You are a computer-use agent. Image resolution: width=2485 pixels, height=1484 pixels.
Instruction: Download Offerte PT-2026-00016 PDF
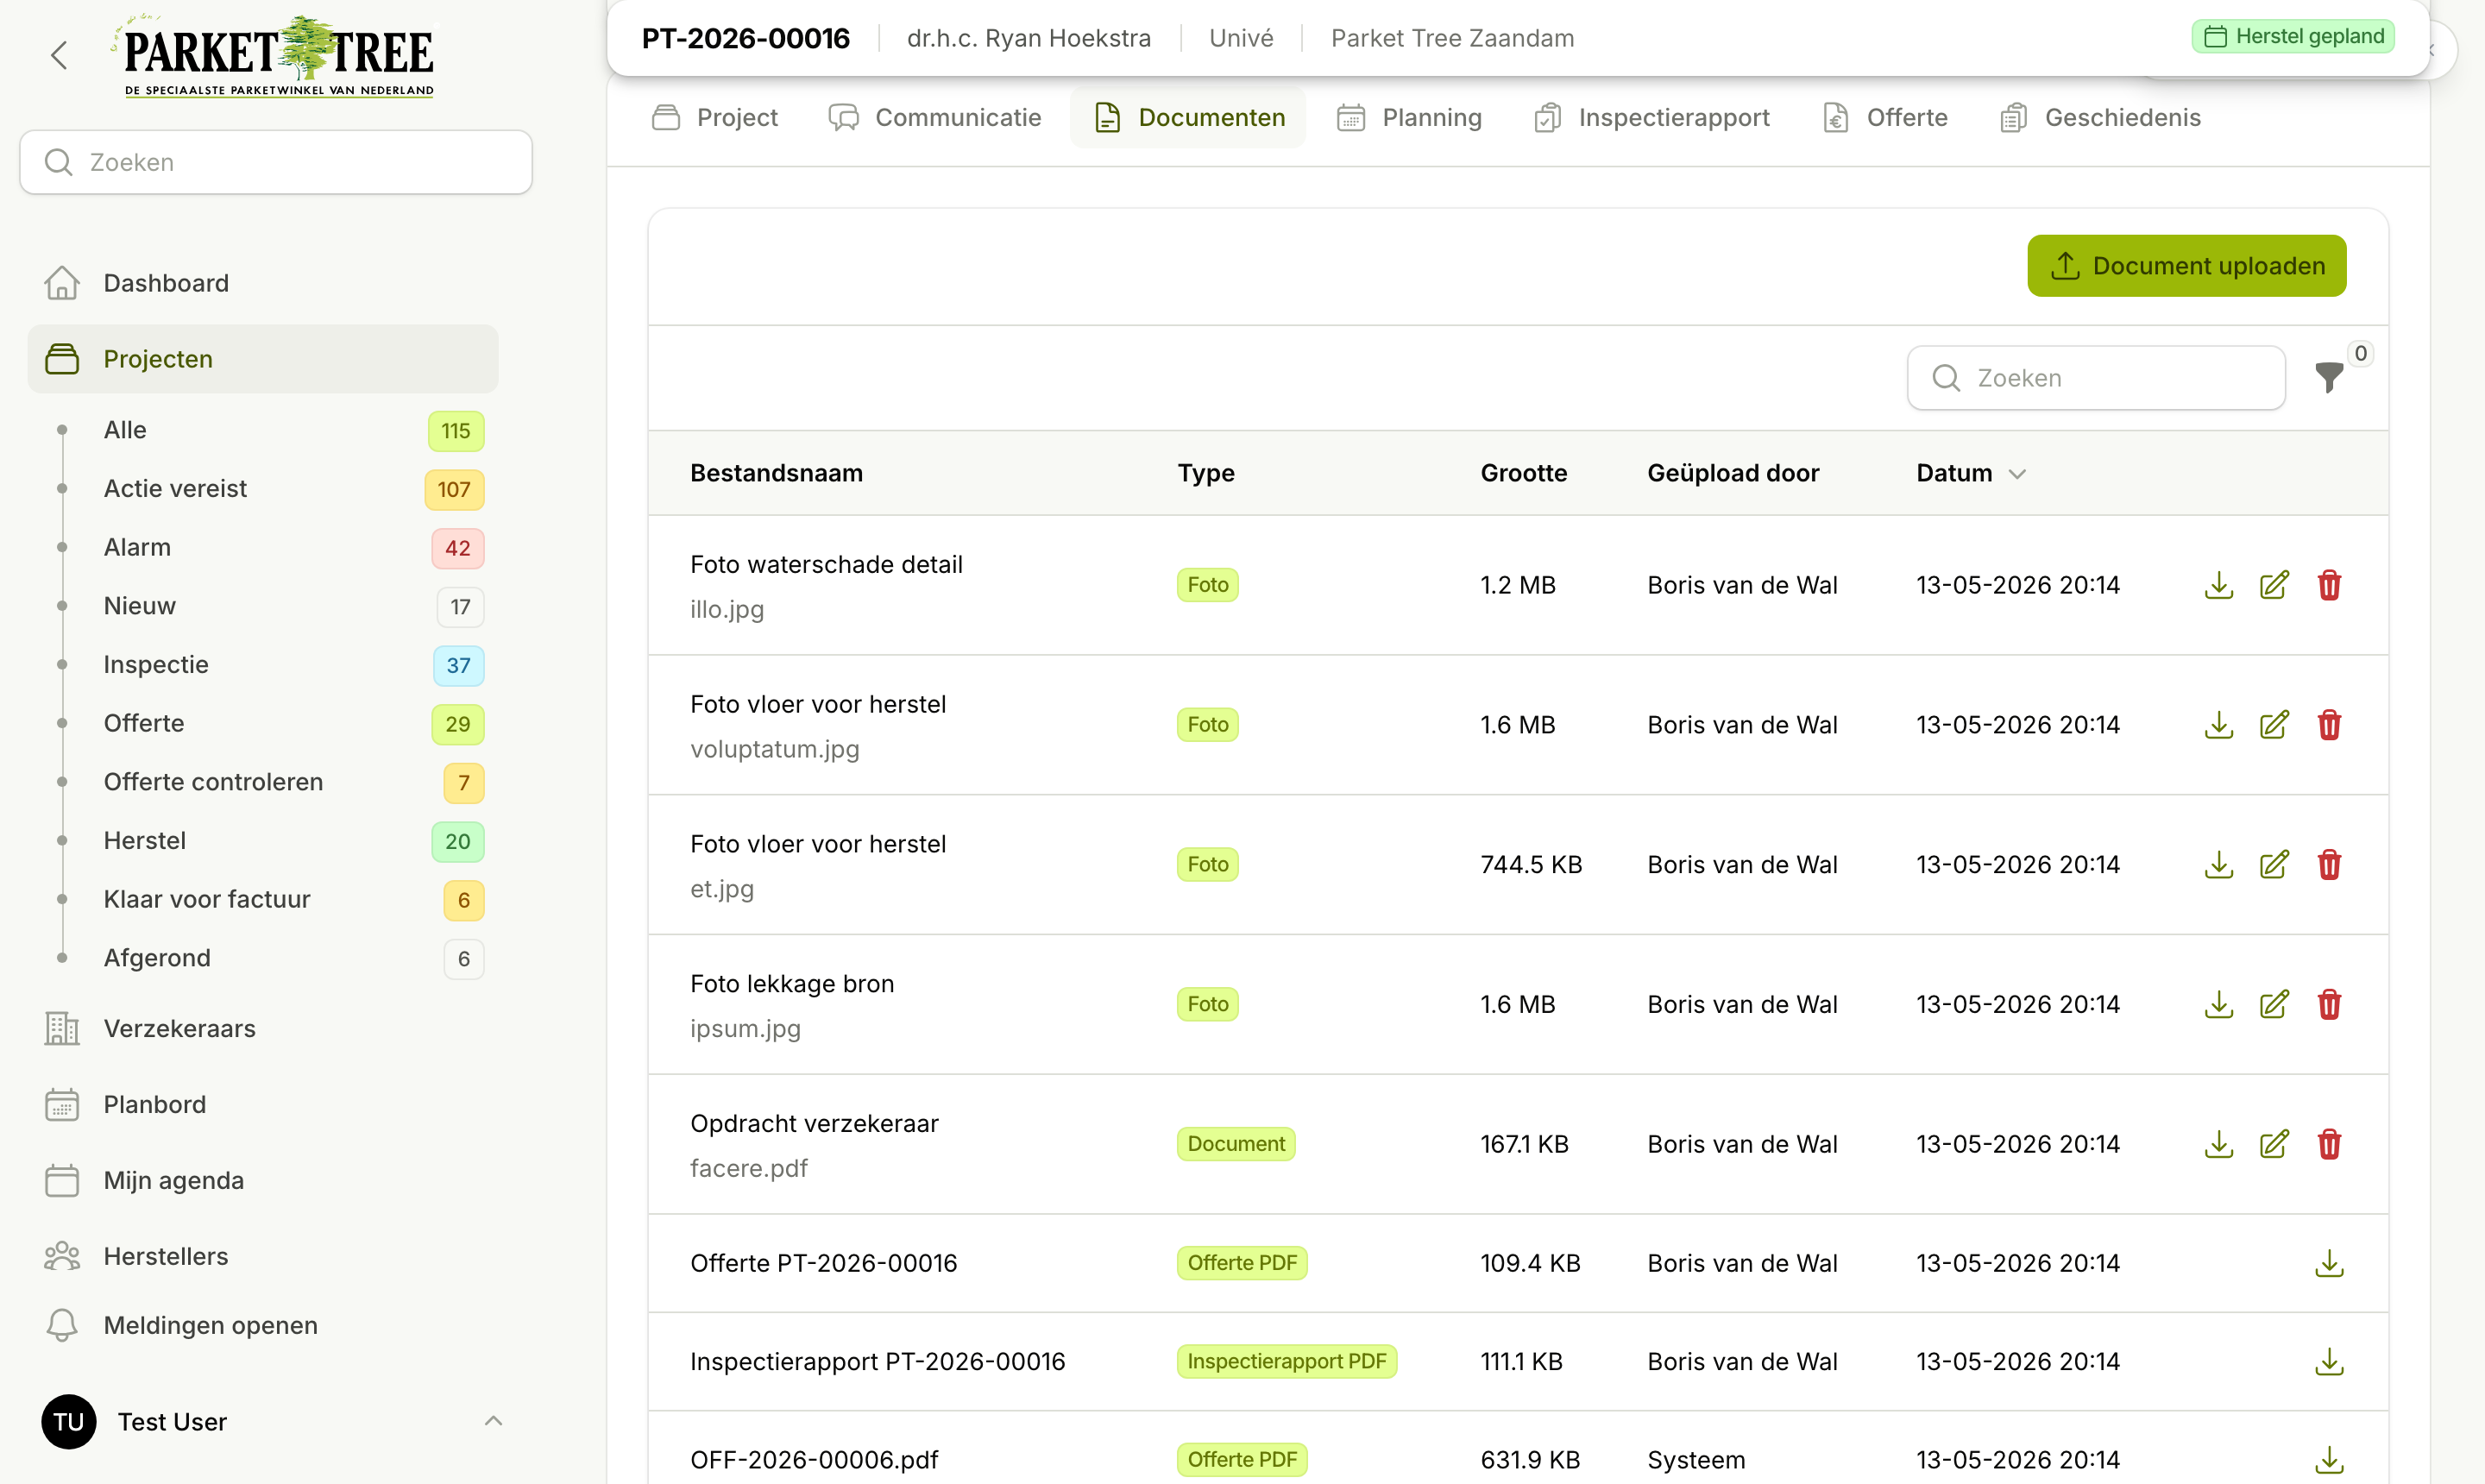click(2329, 1264)
